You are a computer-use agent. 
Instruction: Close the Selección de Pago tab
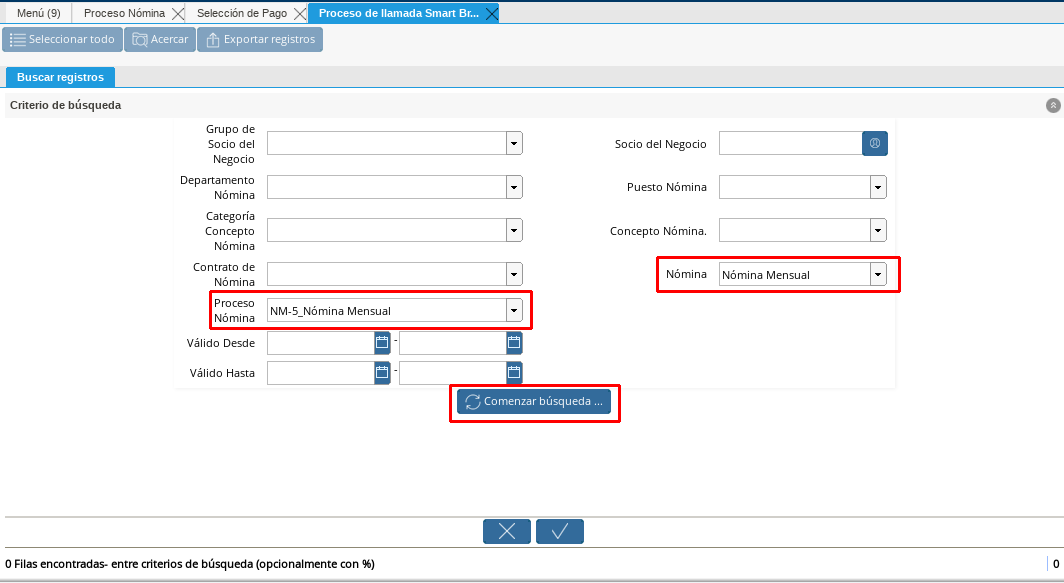[x=300, y=14]
